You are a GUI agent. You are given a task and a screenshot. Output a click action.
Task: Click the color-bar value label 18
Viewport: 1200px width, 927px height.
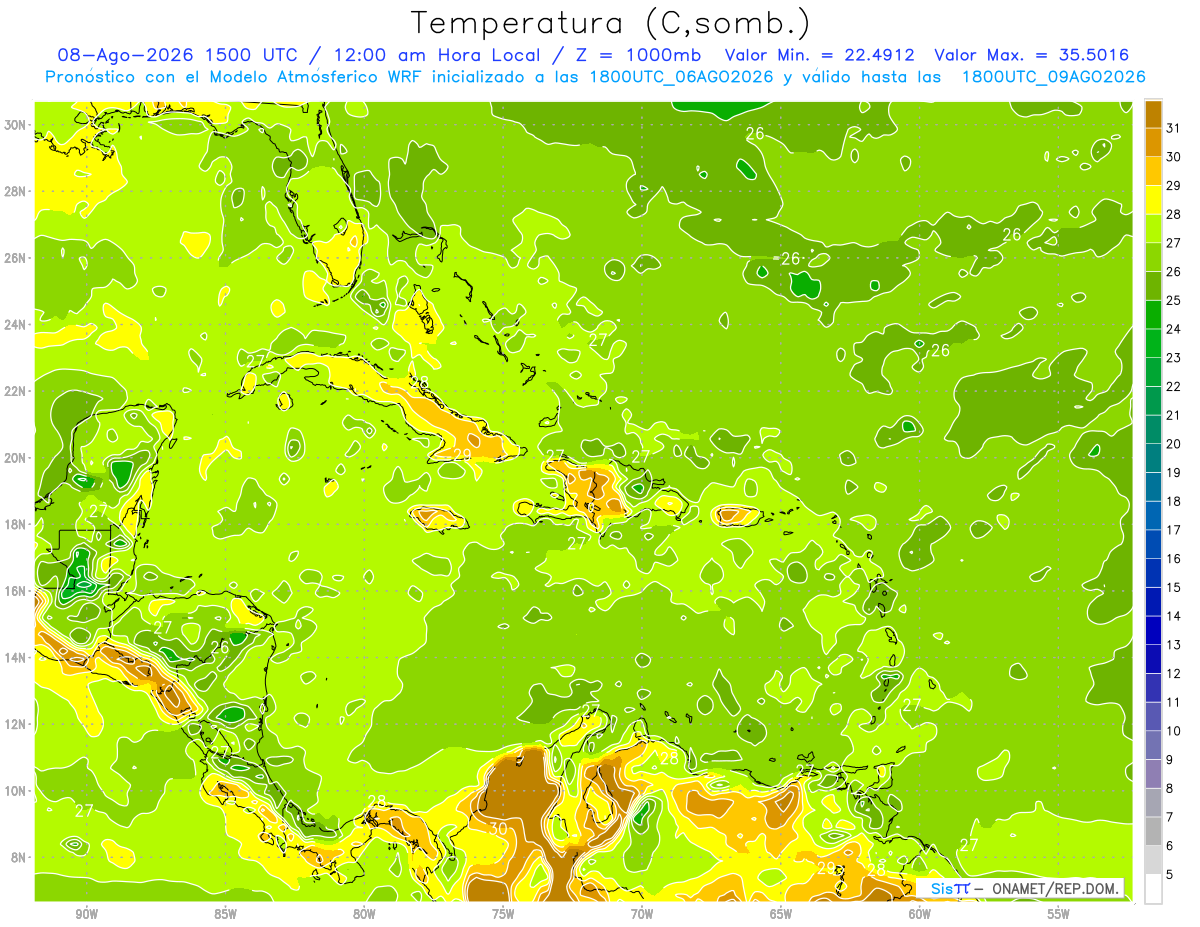pyautogui.click(x=1174, y=501)
